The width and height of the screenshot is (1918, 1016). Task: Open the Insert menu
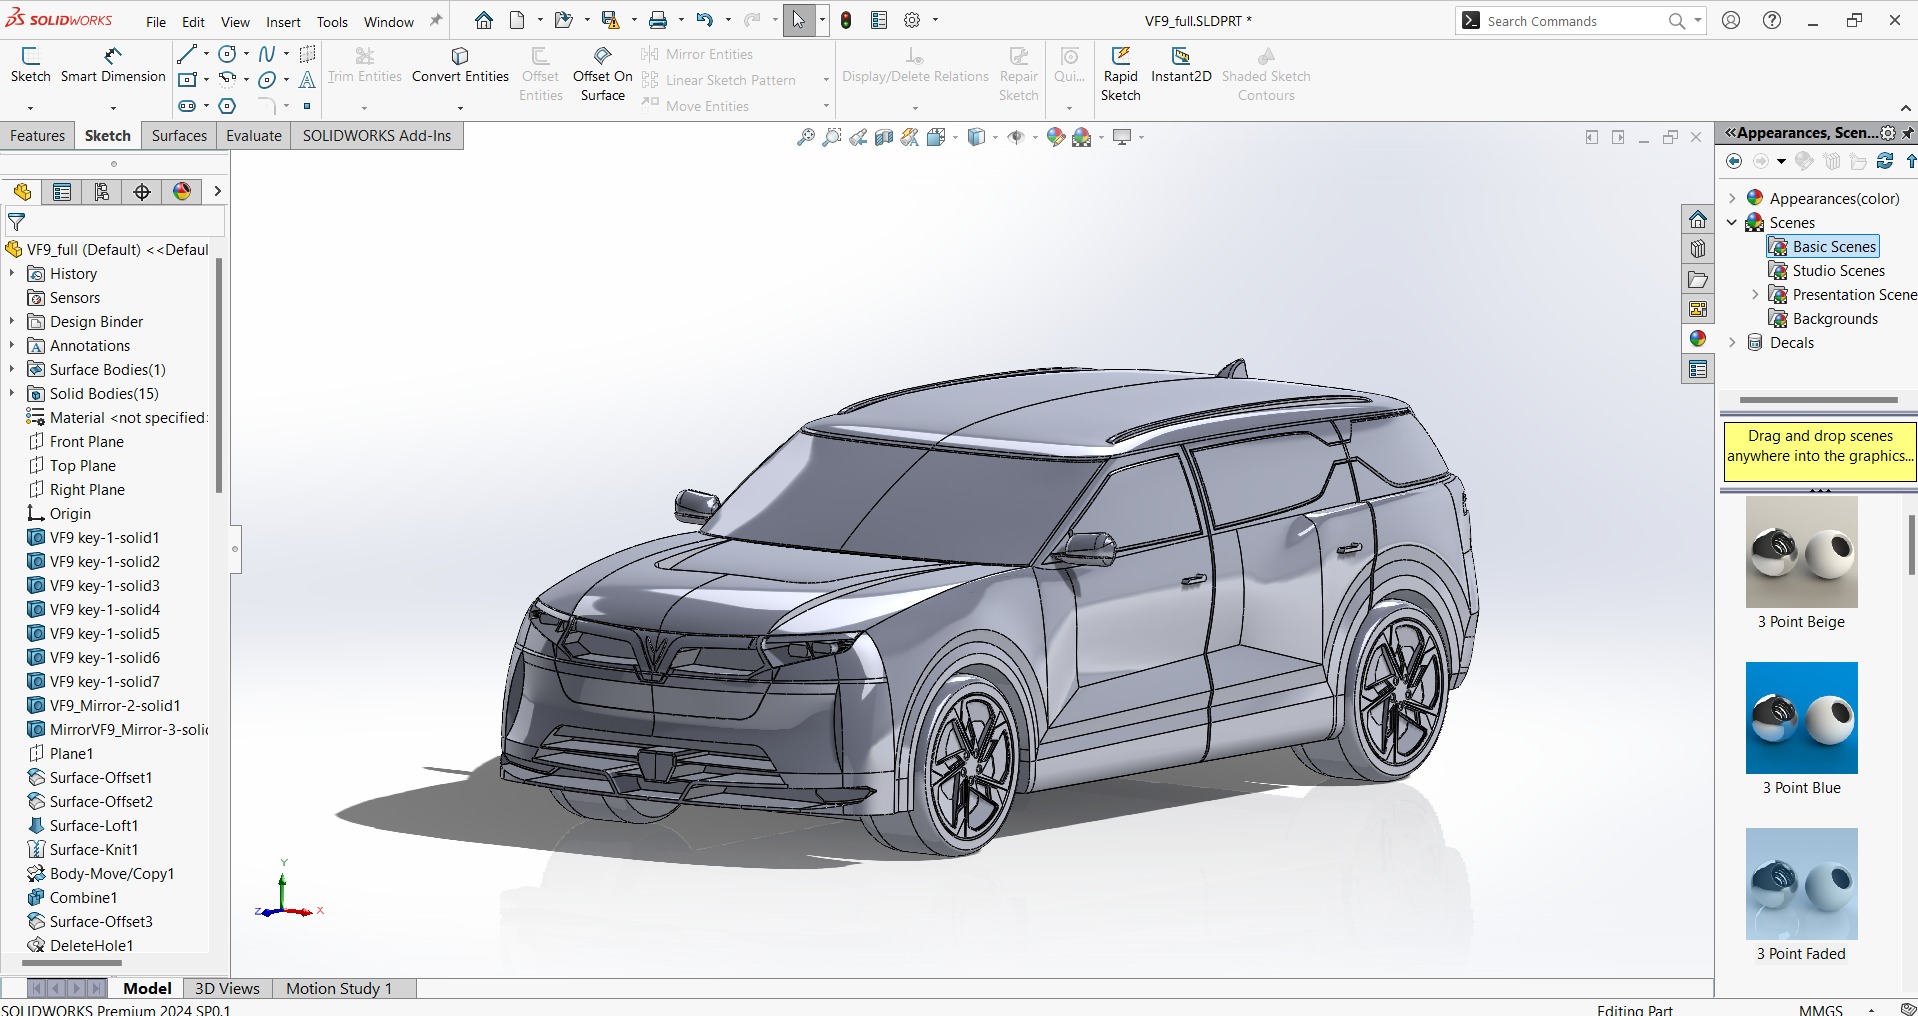pyautogui.click(x=283, y=22)
